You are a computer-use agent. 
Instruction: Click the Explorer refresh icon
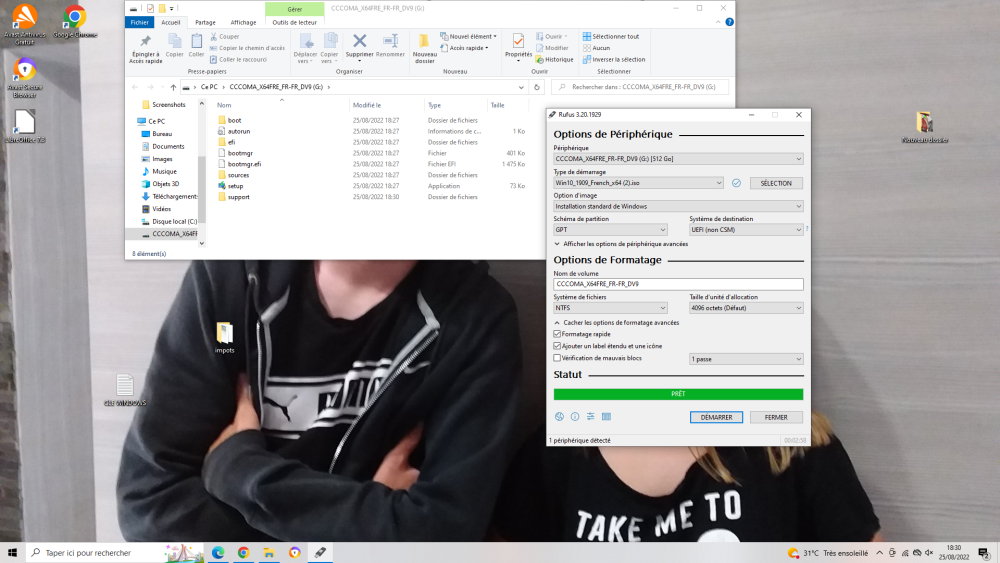pos(537,87)
